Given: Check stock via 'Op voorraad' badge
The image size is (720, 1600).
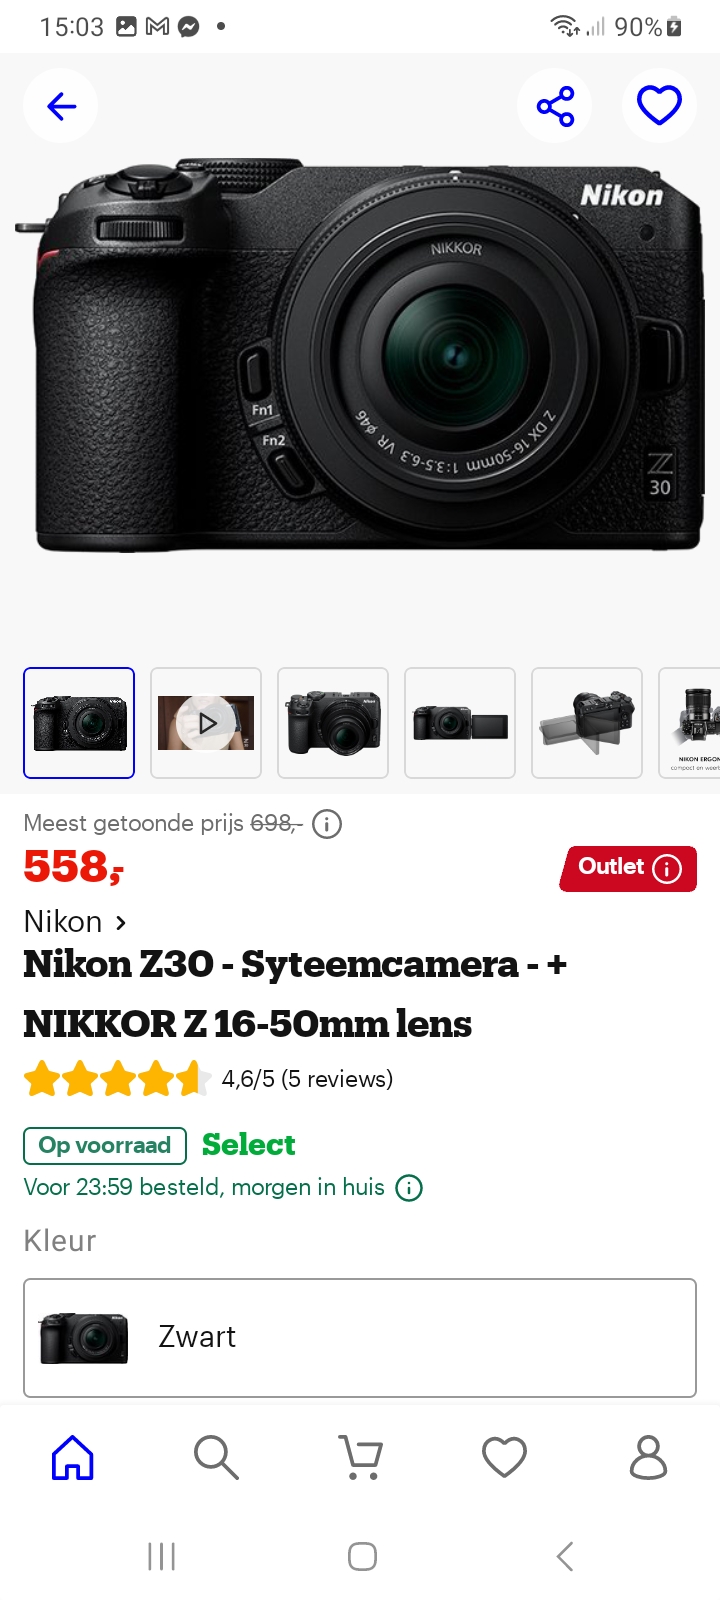Looking at the screenshot, I should coord(104,1145).
